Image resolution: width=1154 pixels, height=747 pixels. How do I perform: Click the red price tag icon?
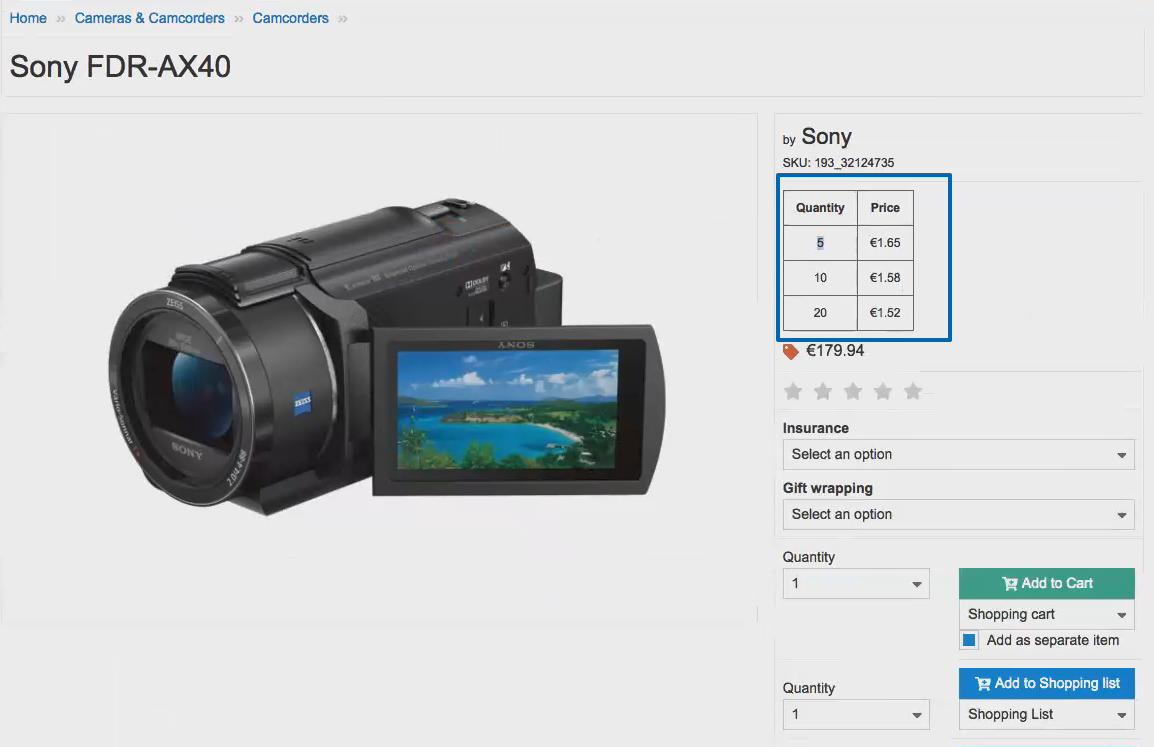790,351
